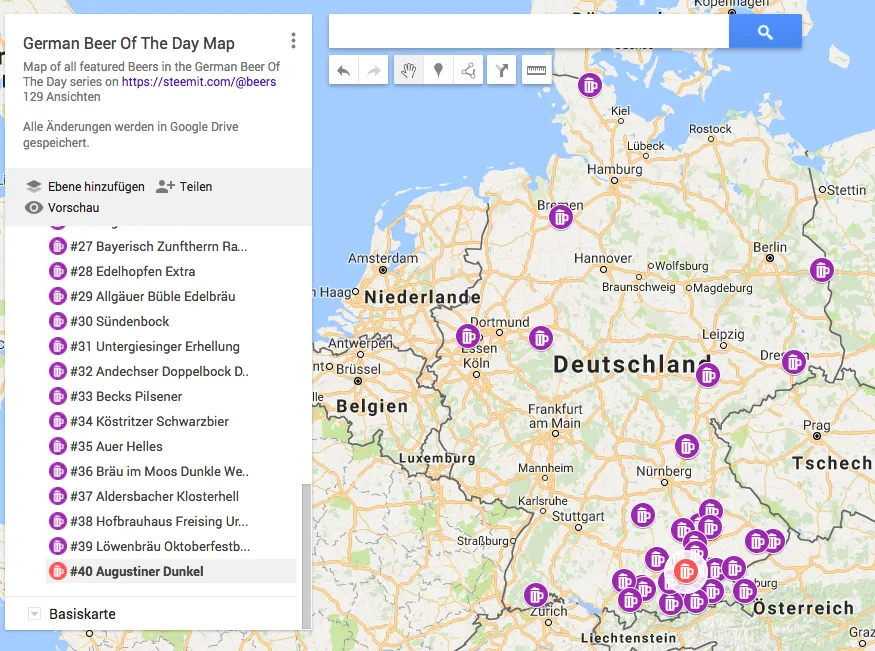Viewport: 875px width, 651px height.
Task: Select #34 Köstritzer Schwarzbier entry
Action: 171,421
